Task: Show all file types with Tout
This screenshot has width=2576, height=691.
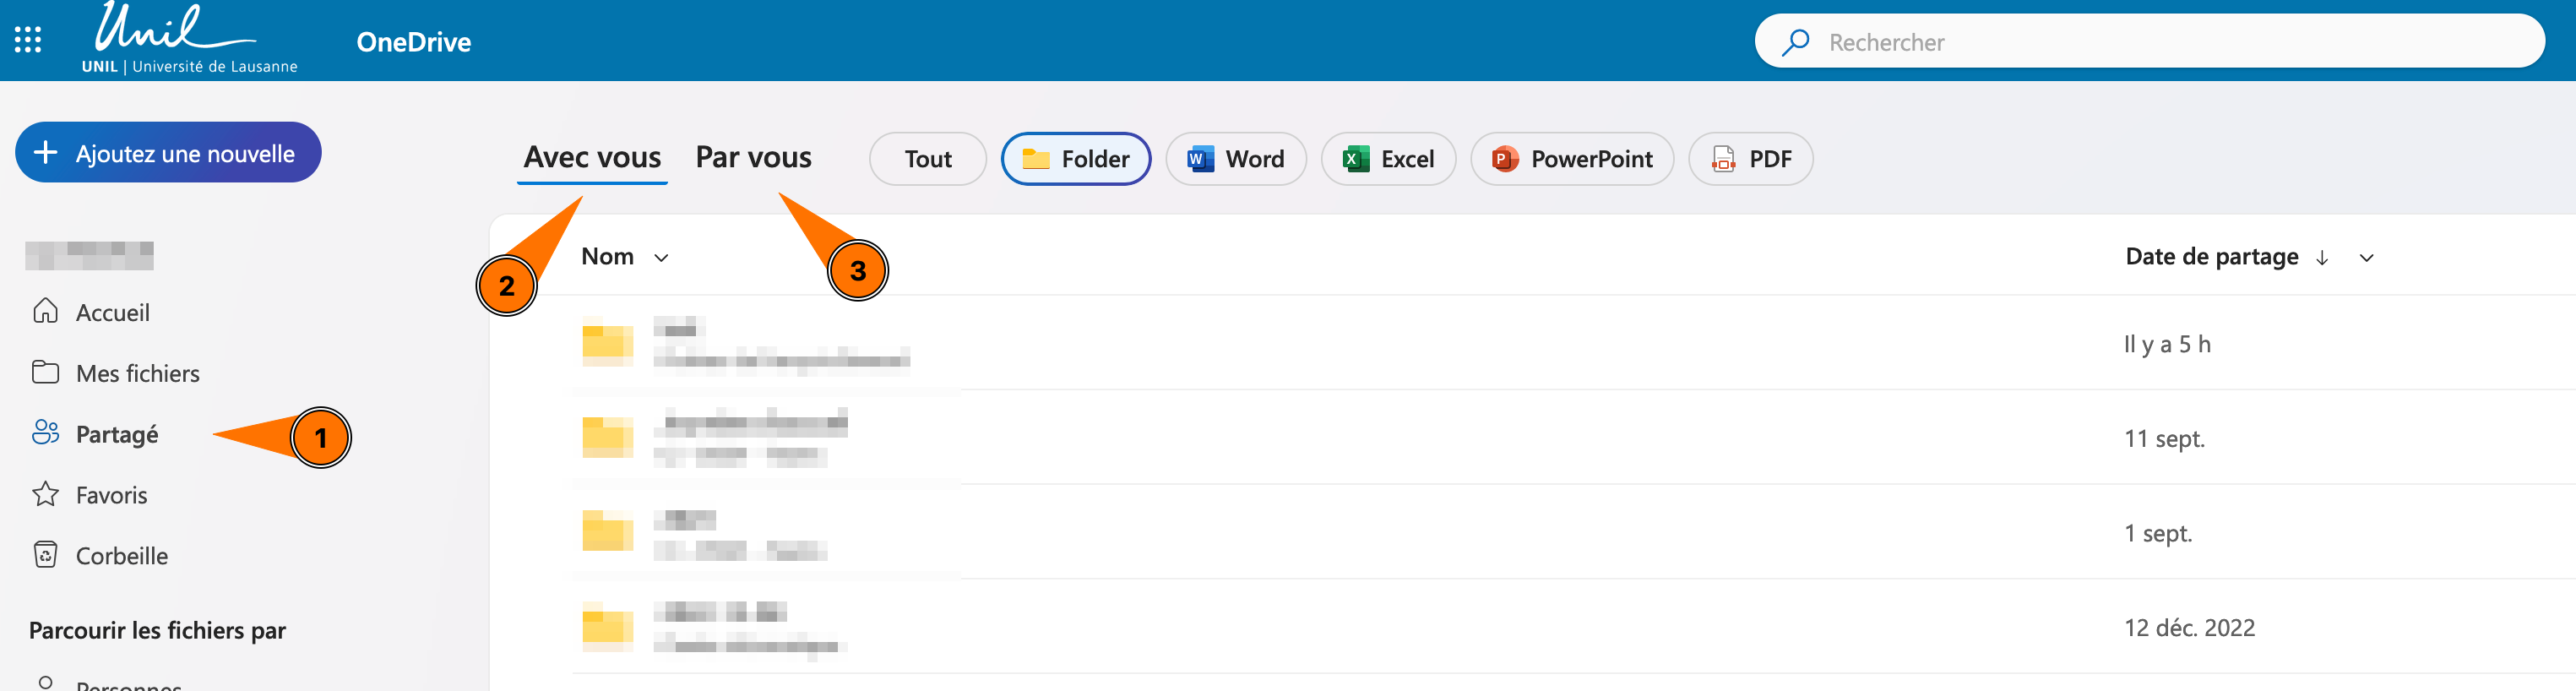Action: (927, 159)
